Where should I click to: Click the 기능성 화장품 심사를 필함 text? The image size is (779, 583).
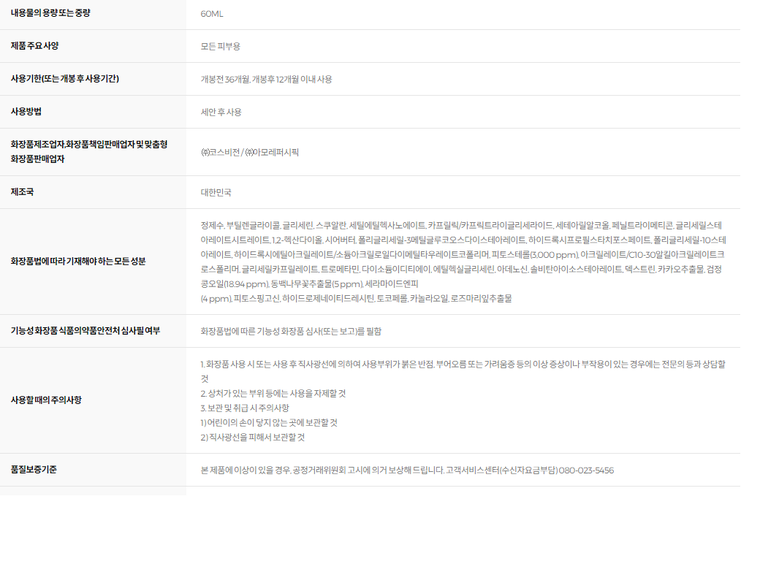290,331
